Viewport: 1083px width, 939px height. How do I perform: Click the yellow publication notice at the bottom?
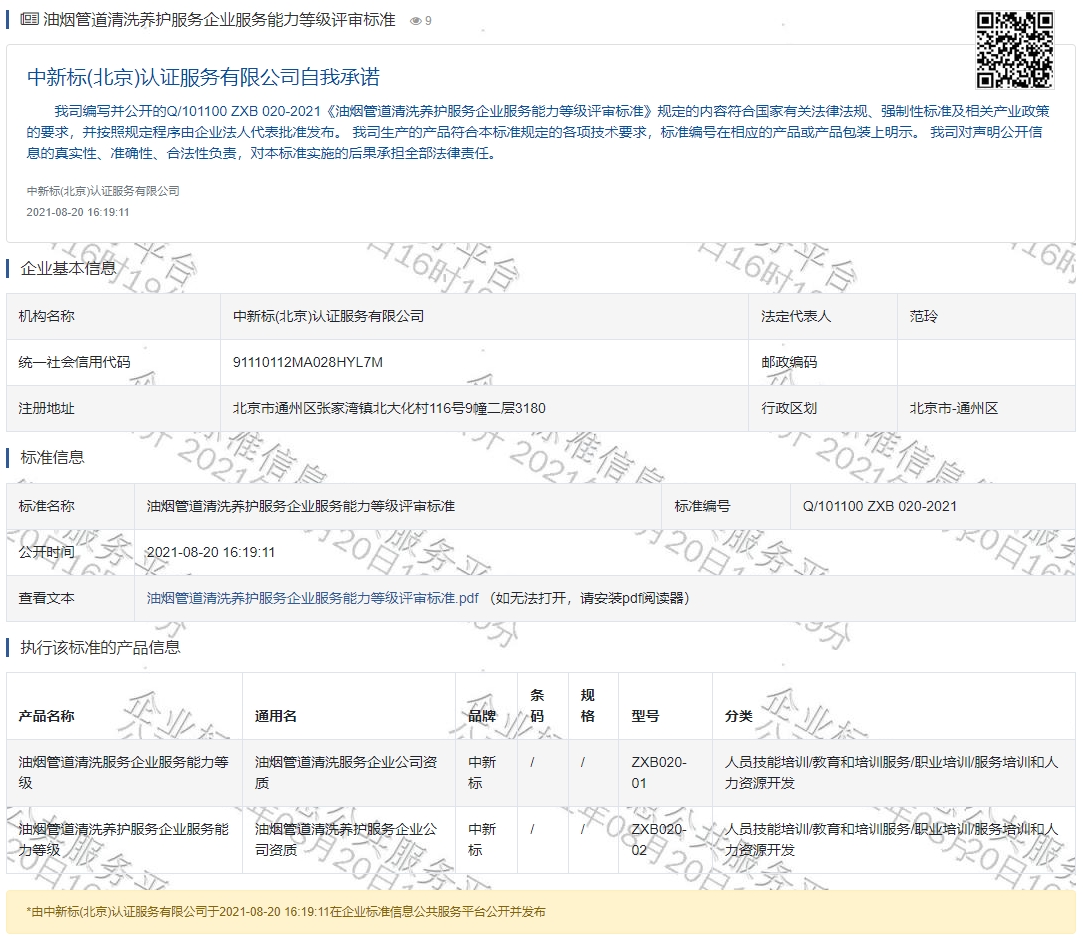tap(540, 912)
